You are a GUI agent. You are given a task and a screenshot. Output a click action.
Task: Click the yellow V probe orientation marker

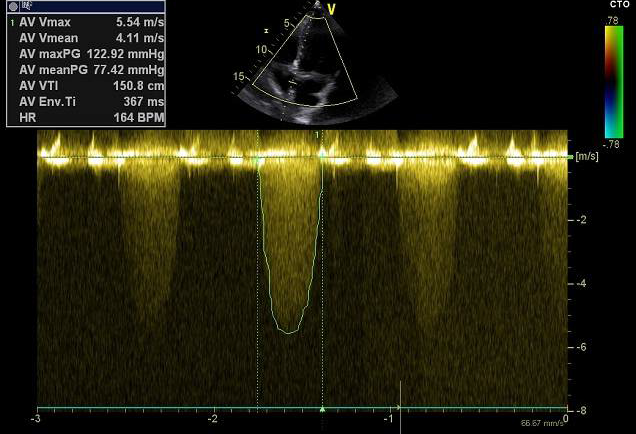333,10
